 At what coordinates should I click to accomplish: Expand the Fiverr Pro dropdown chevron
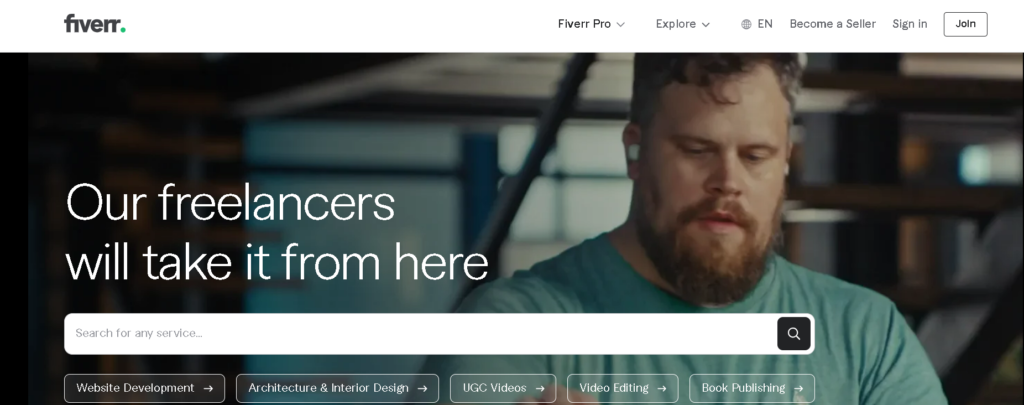tap(620, 25)
